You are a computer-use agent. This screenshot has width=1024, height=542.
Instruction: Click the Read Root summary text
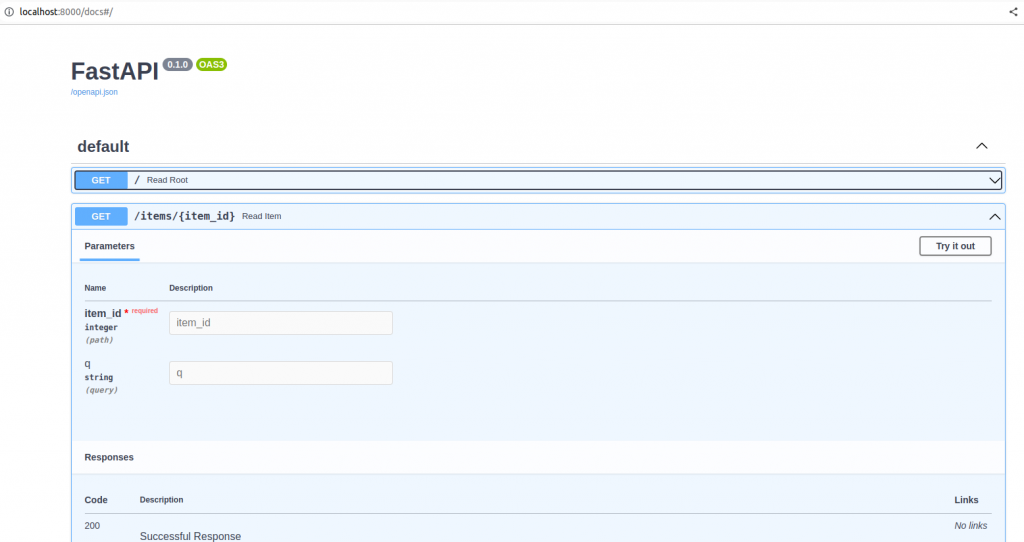167,180
